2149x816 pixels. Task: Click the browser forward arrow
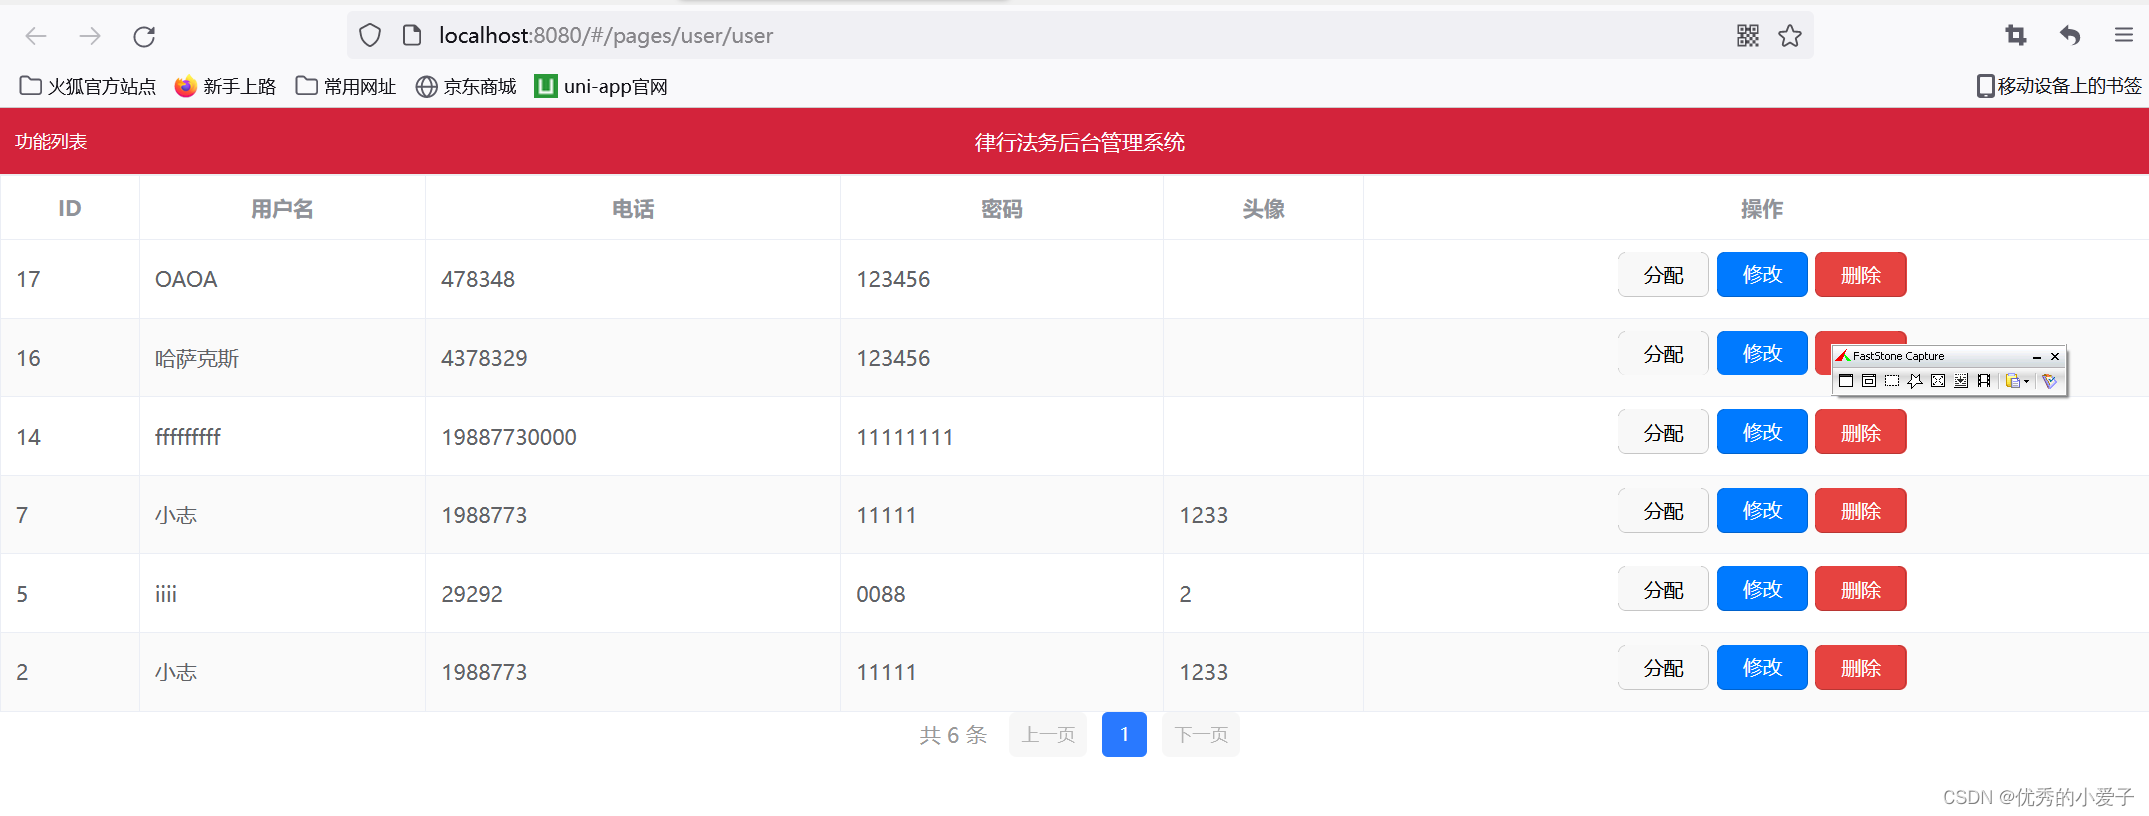90,36
